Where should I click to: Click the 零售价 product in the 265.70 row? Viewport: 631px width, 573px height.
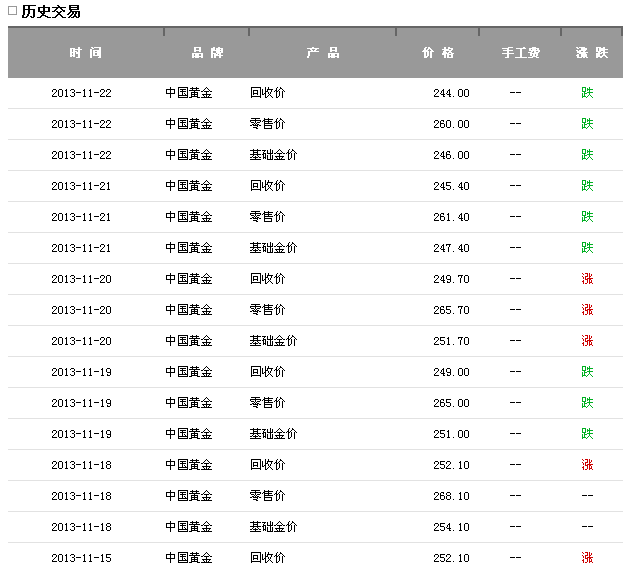267,310
